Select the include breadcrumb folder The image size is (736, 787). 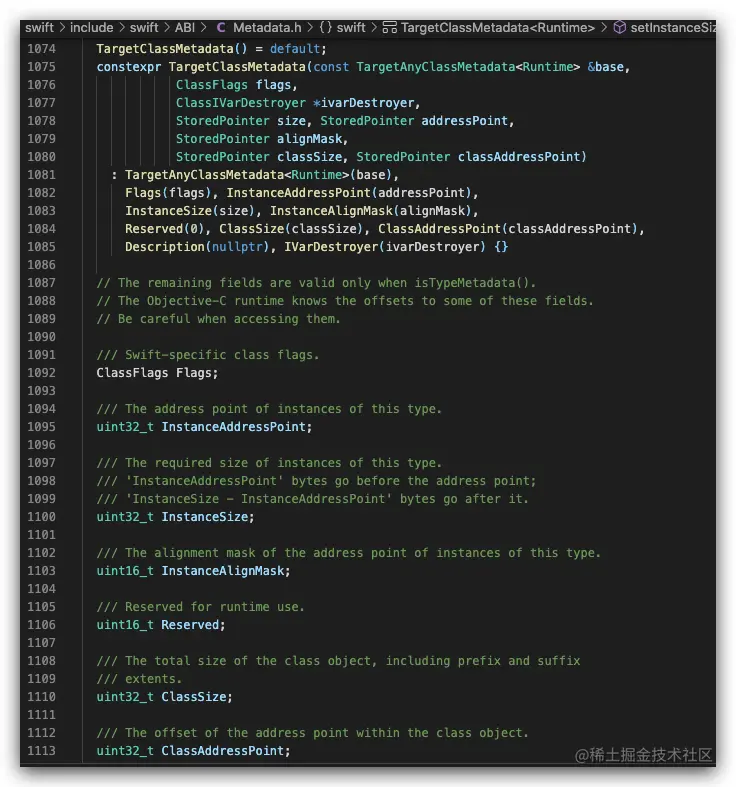click(x=91, y=28)
